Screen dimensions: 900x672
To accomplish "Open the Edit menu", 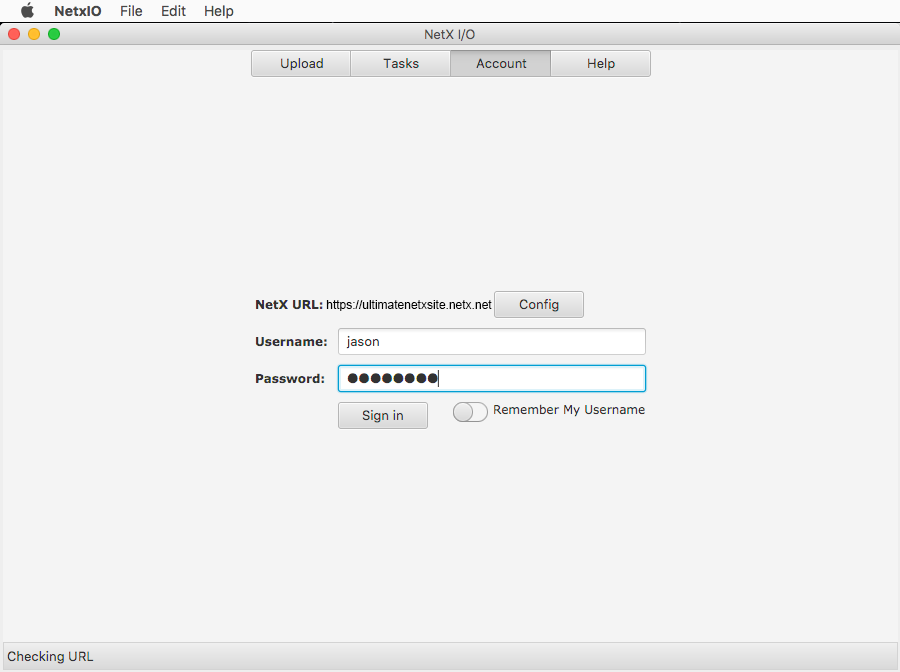I will coord(173,11).
